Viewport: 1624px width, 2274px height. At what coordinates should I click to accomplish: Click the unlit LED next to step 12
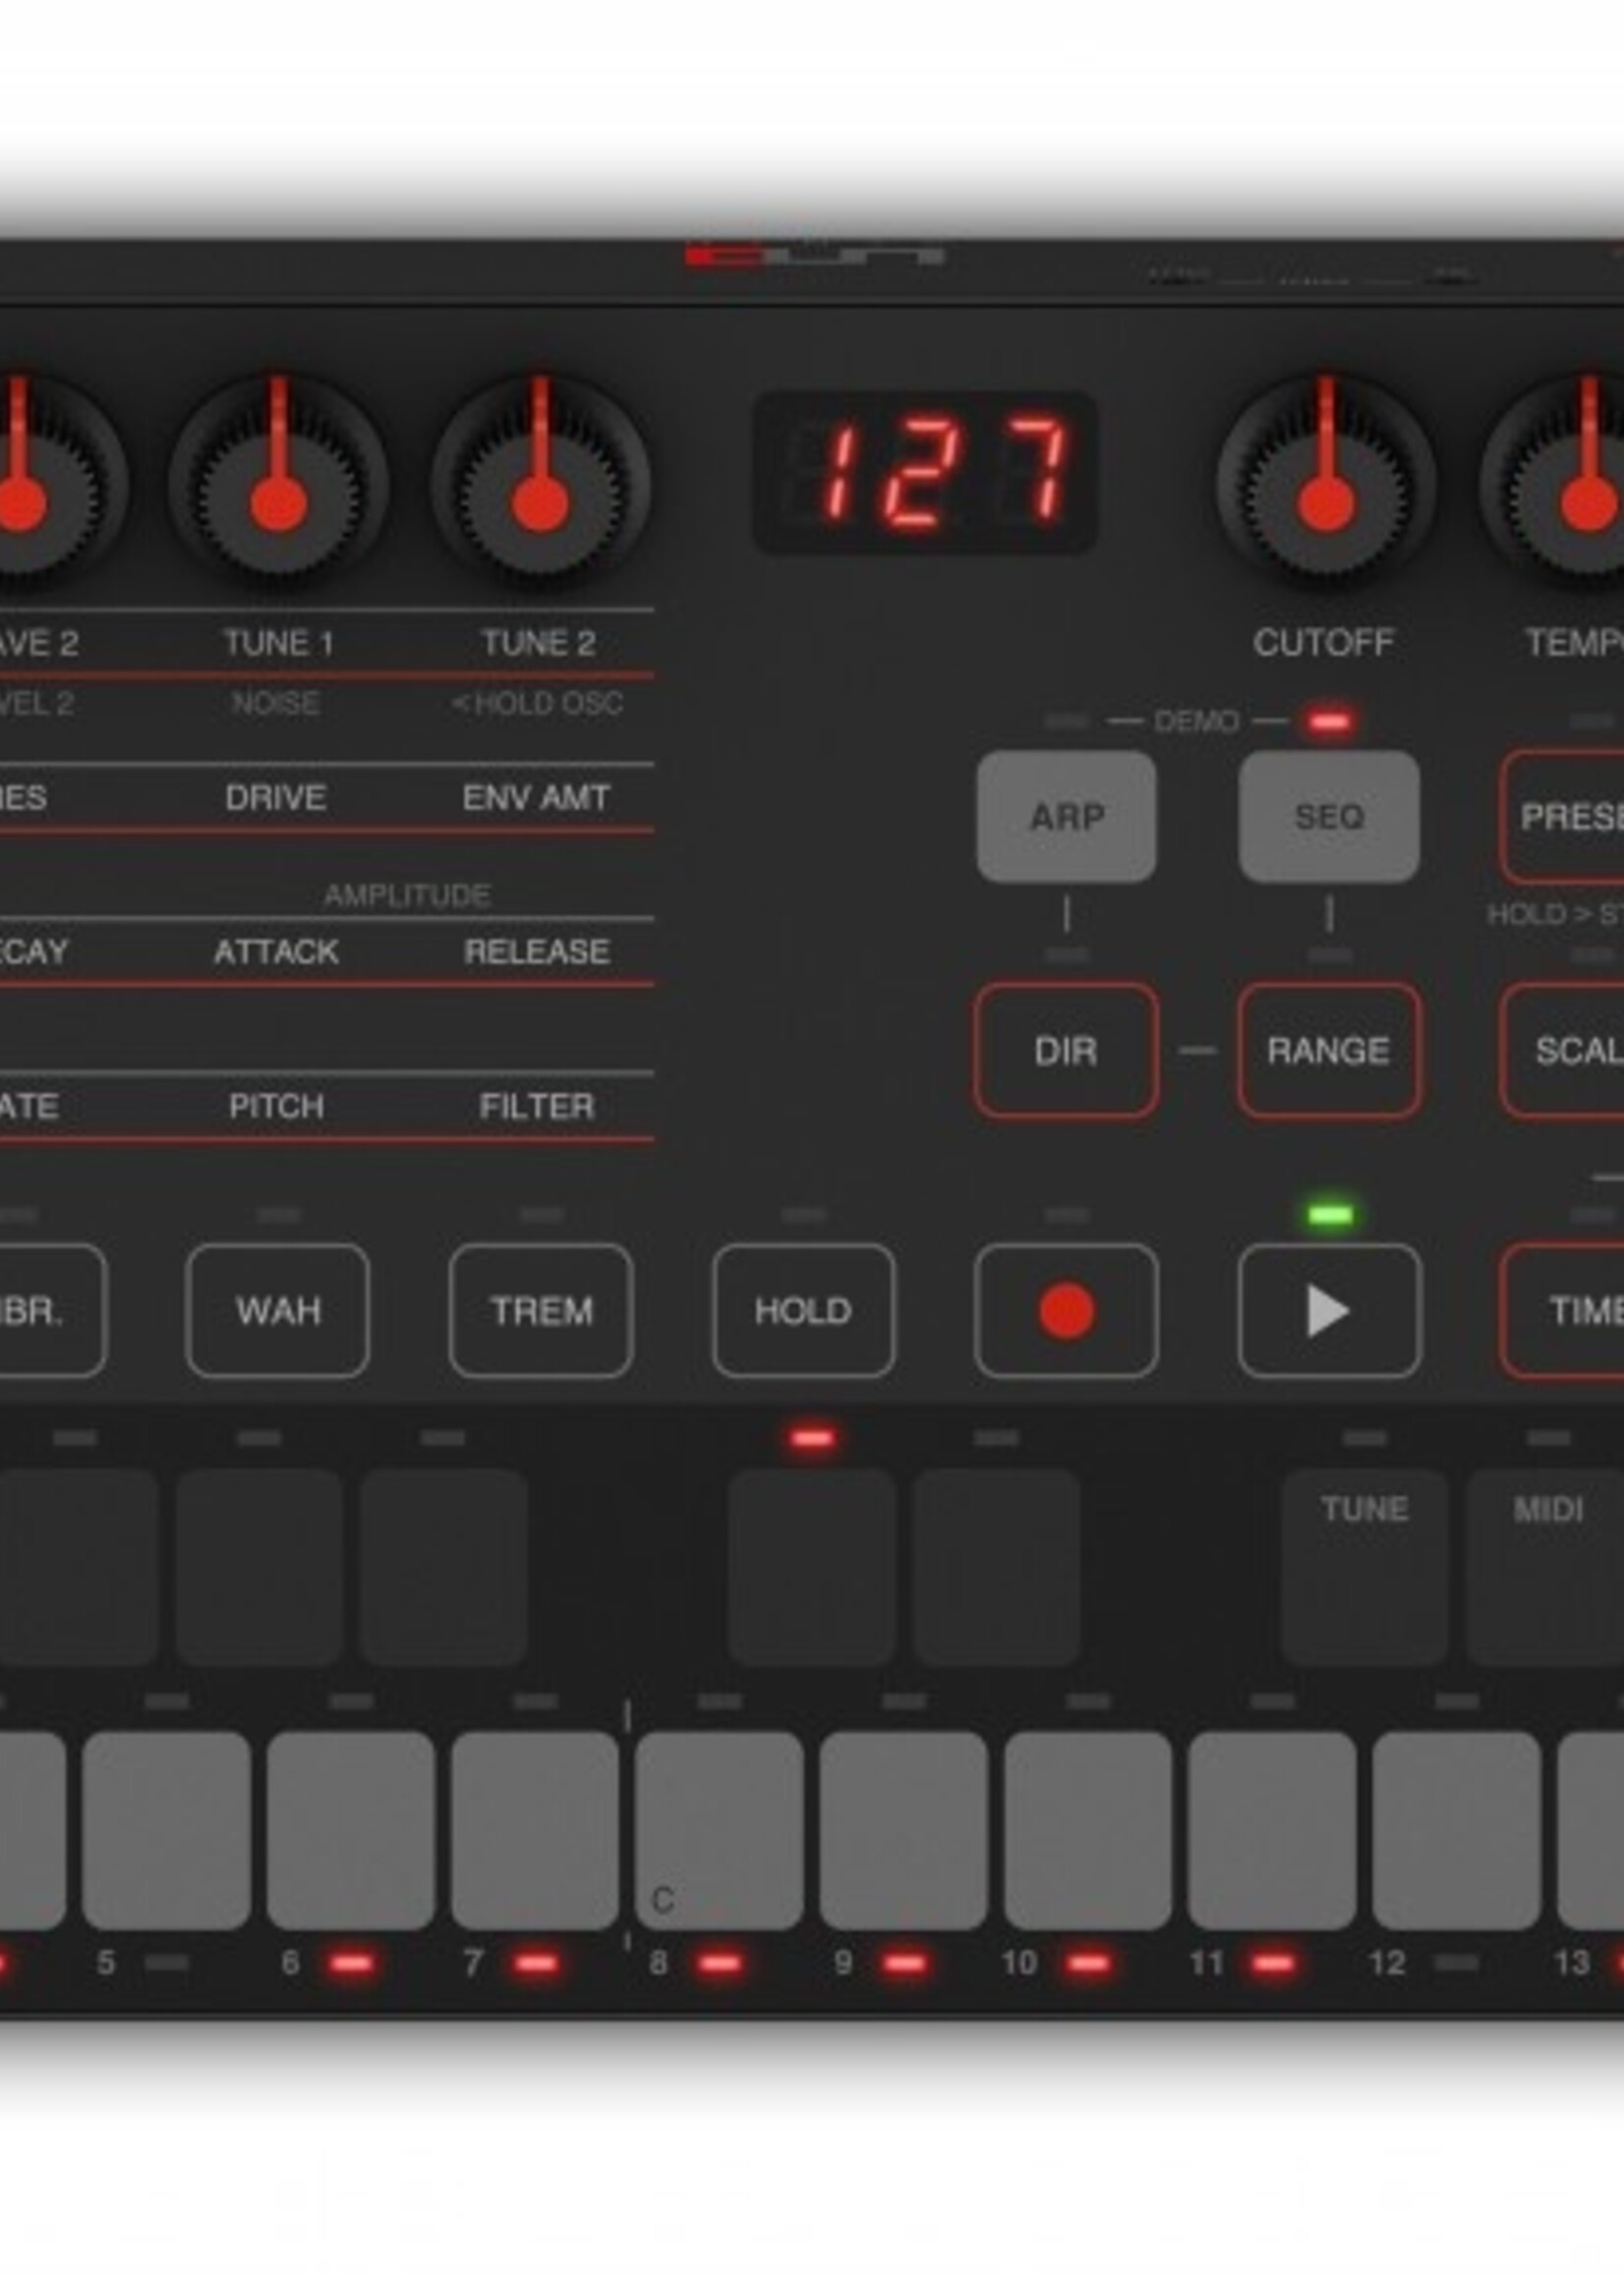tap(1456, 1964)
